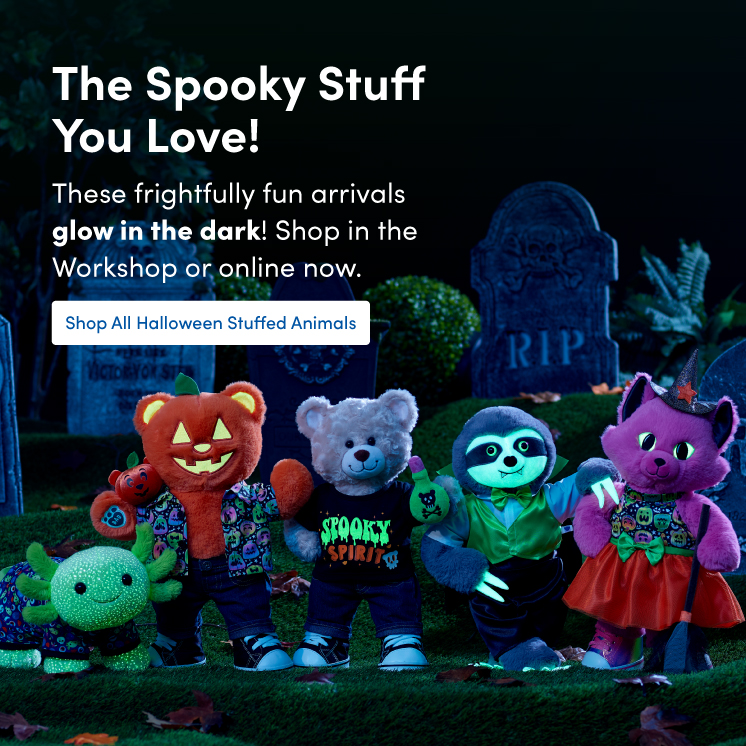Viewport: 746px width, 746px height.
Task: Select the pumpkin-head bear's jack-o'-lantern face
Action: click(203, 446)
